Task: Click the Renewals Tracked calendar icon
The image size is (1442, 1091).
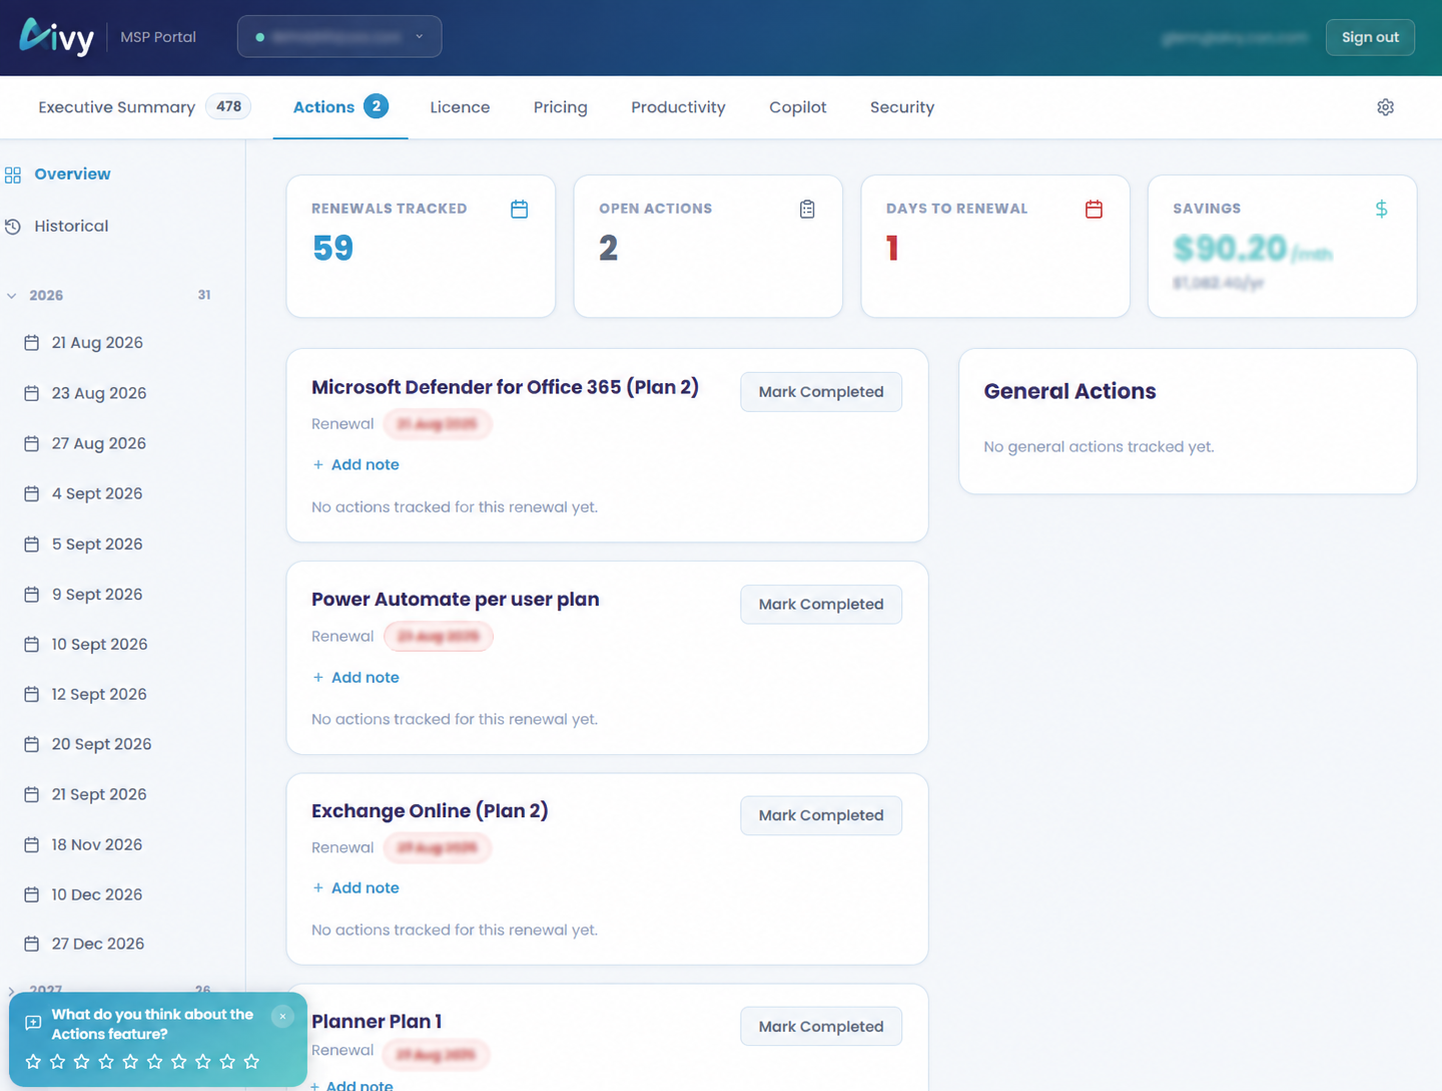Action: (x=519, y=209)
